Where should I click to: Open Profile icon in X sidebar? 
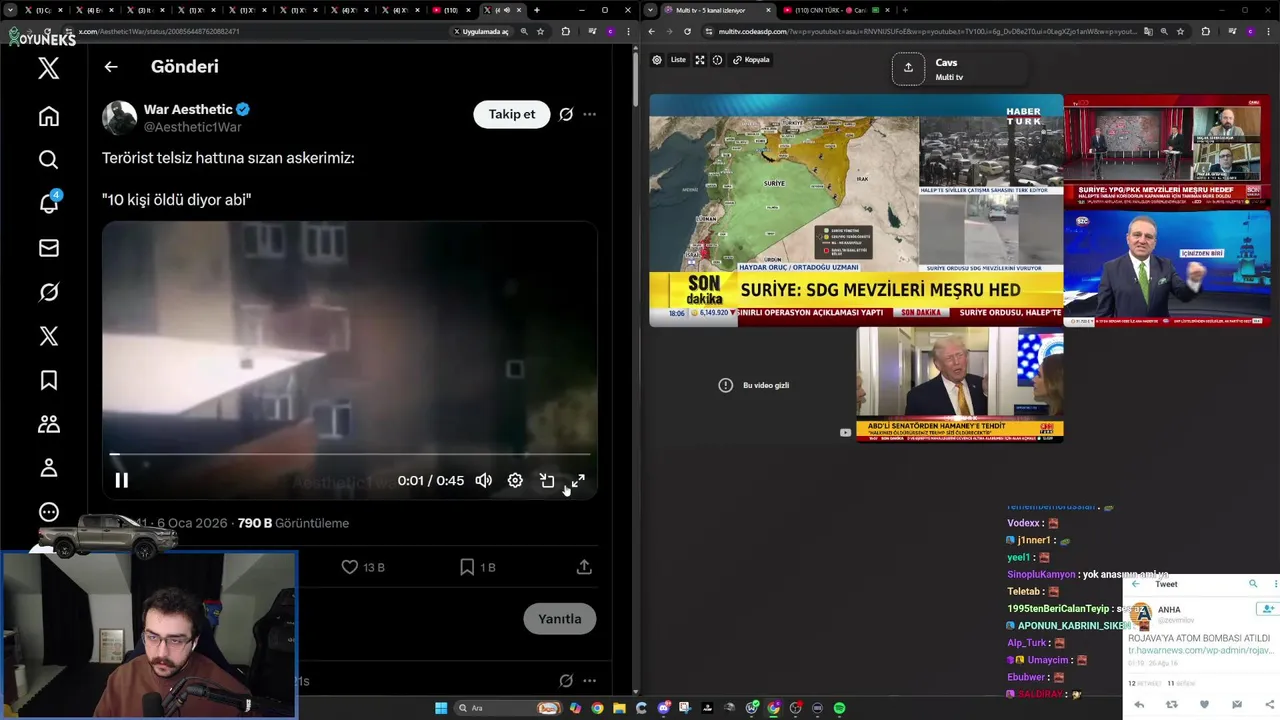[49, 468]
